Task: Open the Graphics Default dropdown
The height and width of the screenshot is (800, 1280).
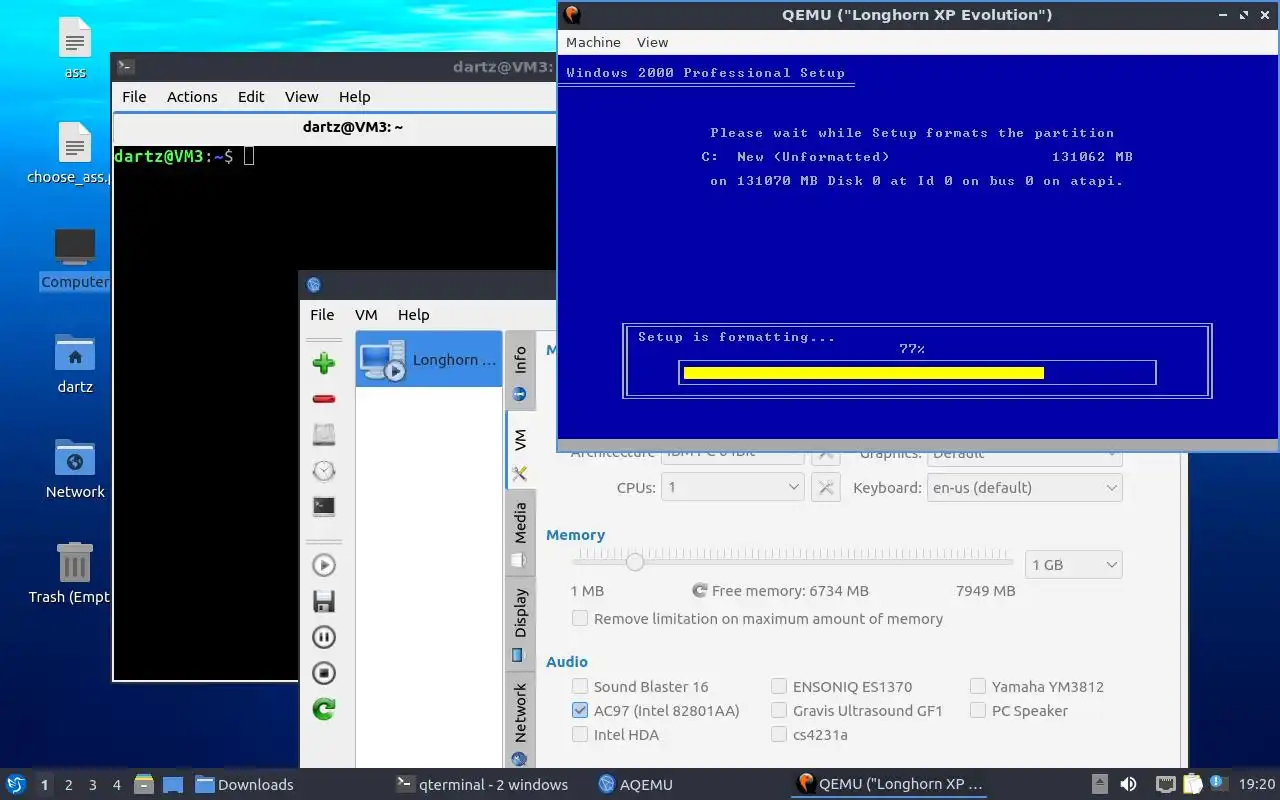Action: [x=1024, y=458]
